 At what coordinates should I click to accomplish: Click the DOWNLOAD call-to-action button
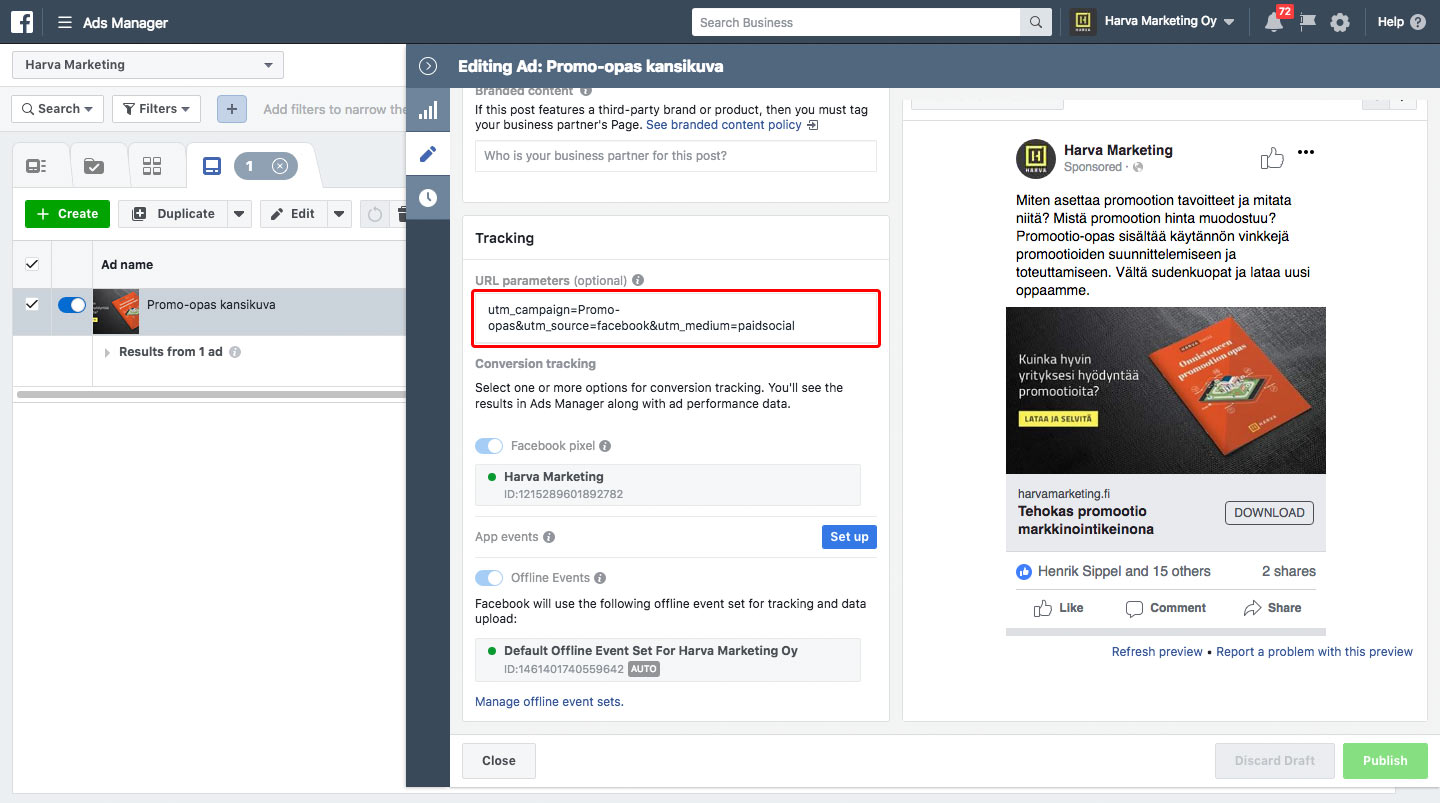[1269, 513]
